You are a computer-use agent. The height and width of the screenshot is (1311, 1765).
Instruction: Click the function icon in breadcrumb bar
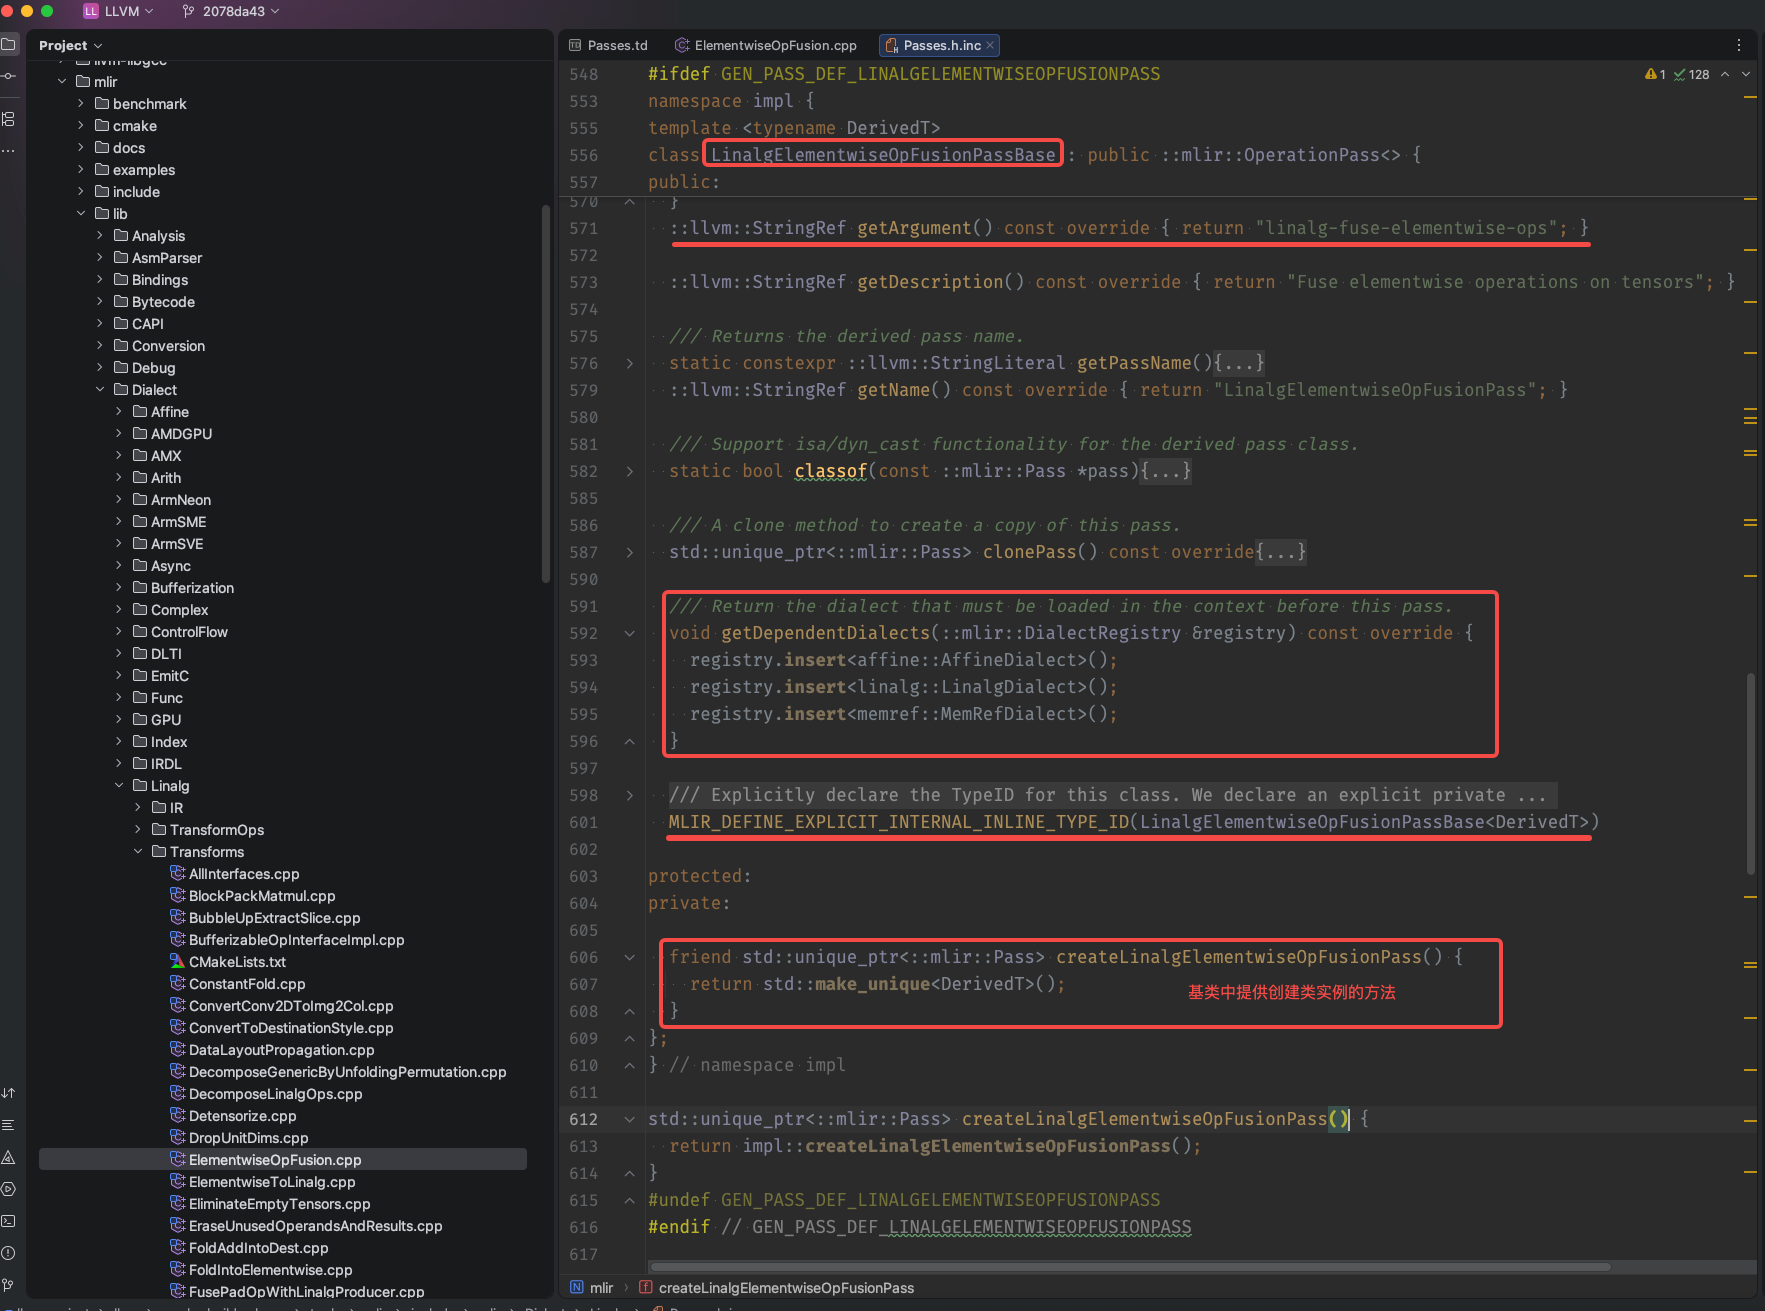pyautogui.click(x=646, y=1288)
